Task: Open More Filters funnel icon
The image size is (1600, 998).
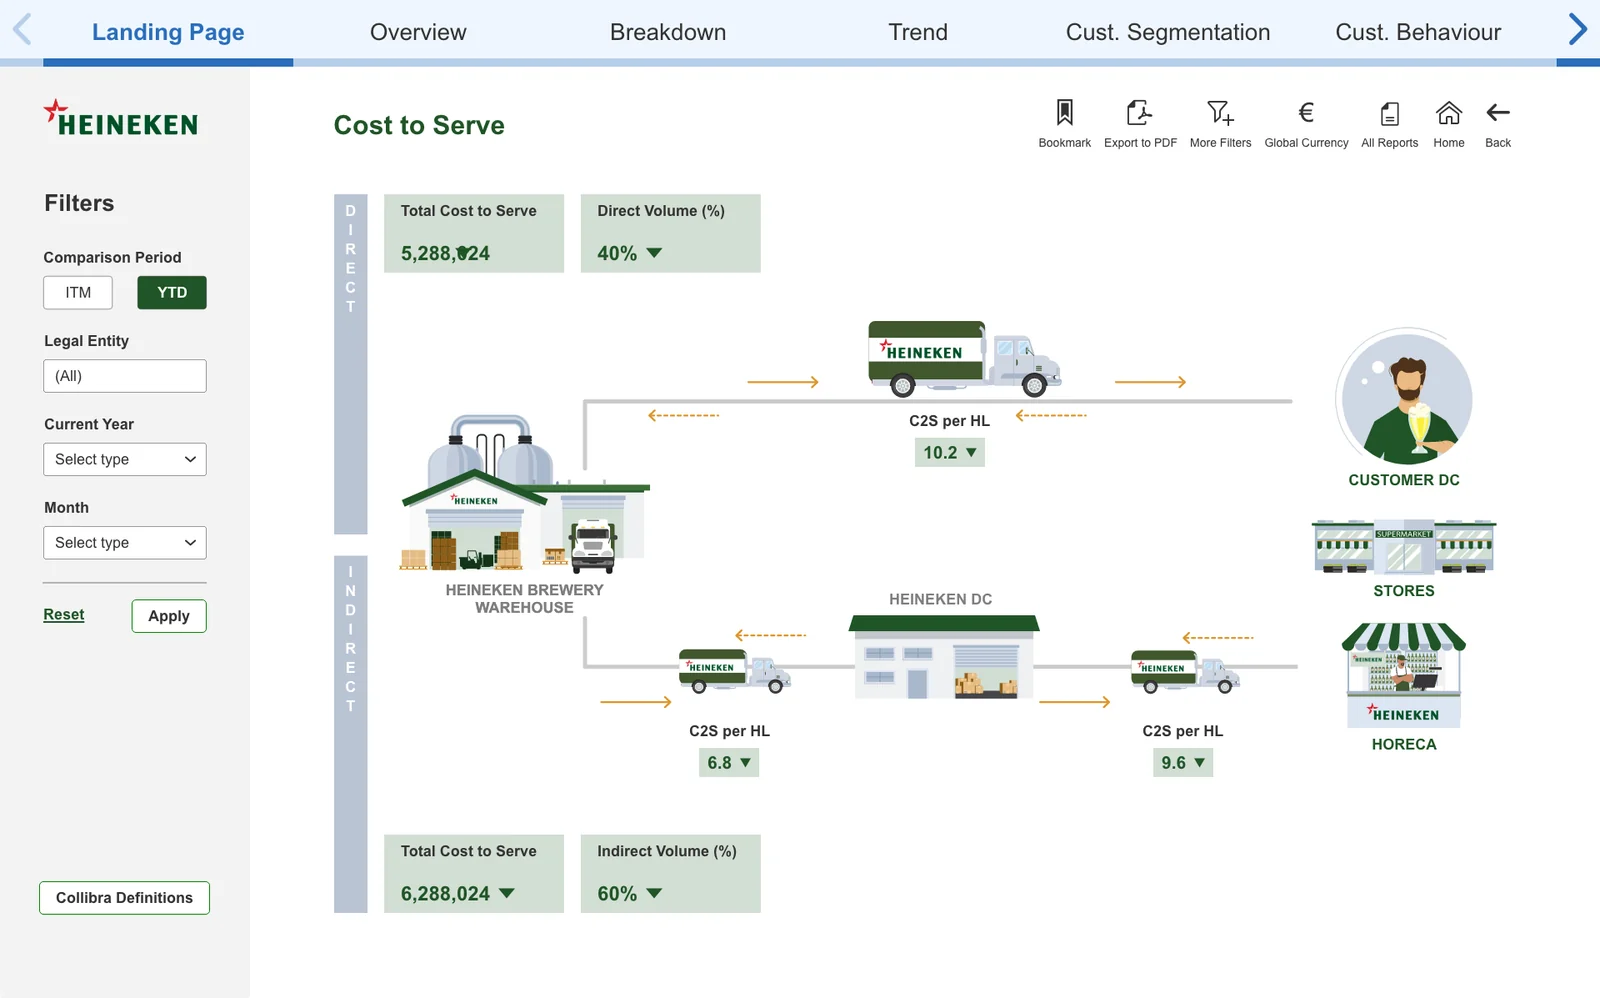Action: pos(1220,112)
